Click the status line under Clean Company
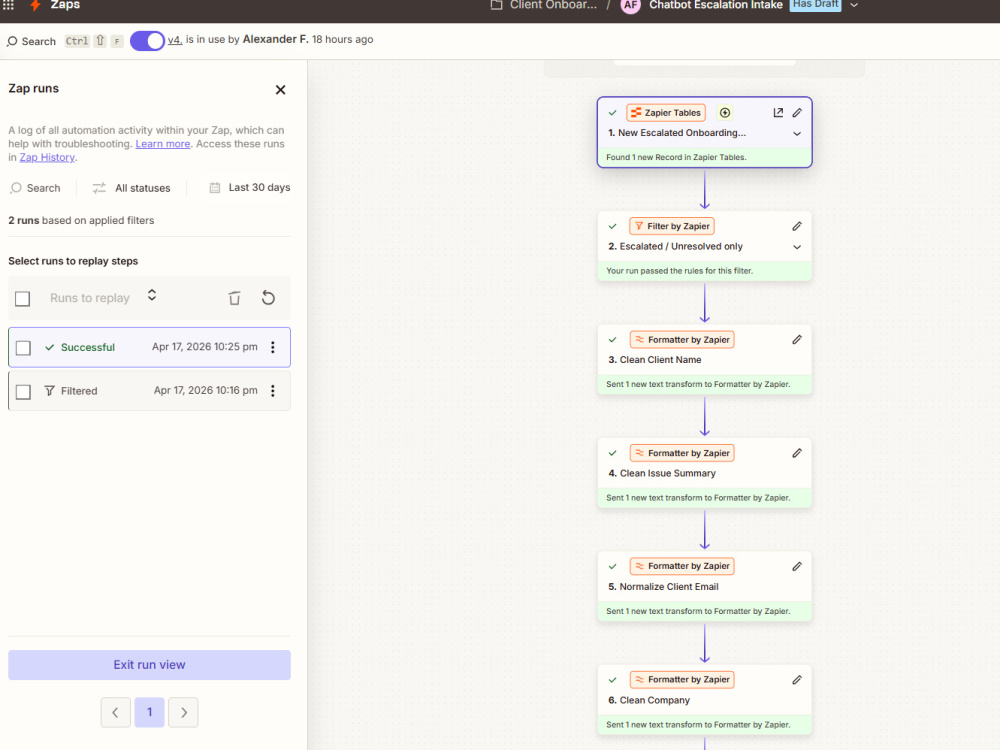1000x750 pixels. click(x=705, y=725)
